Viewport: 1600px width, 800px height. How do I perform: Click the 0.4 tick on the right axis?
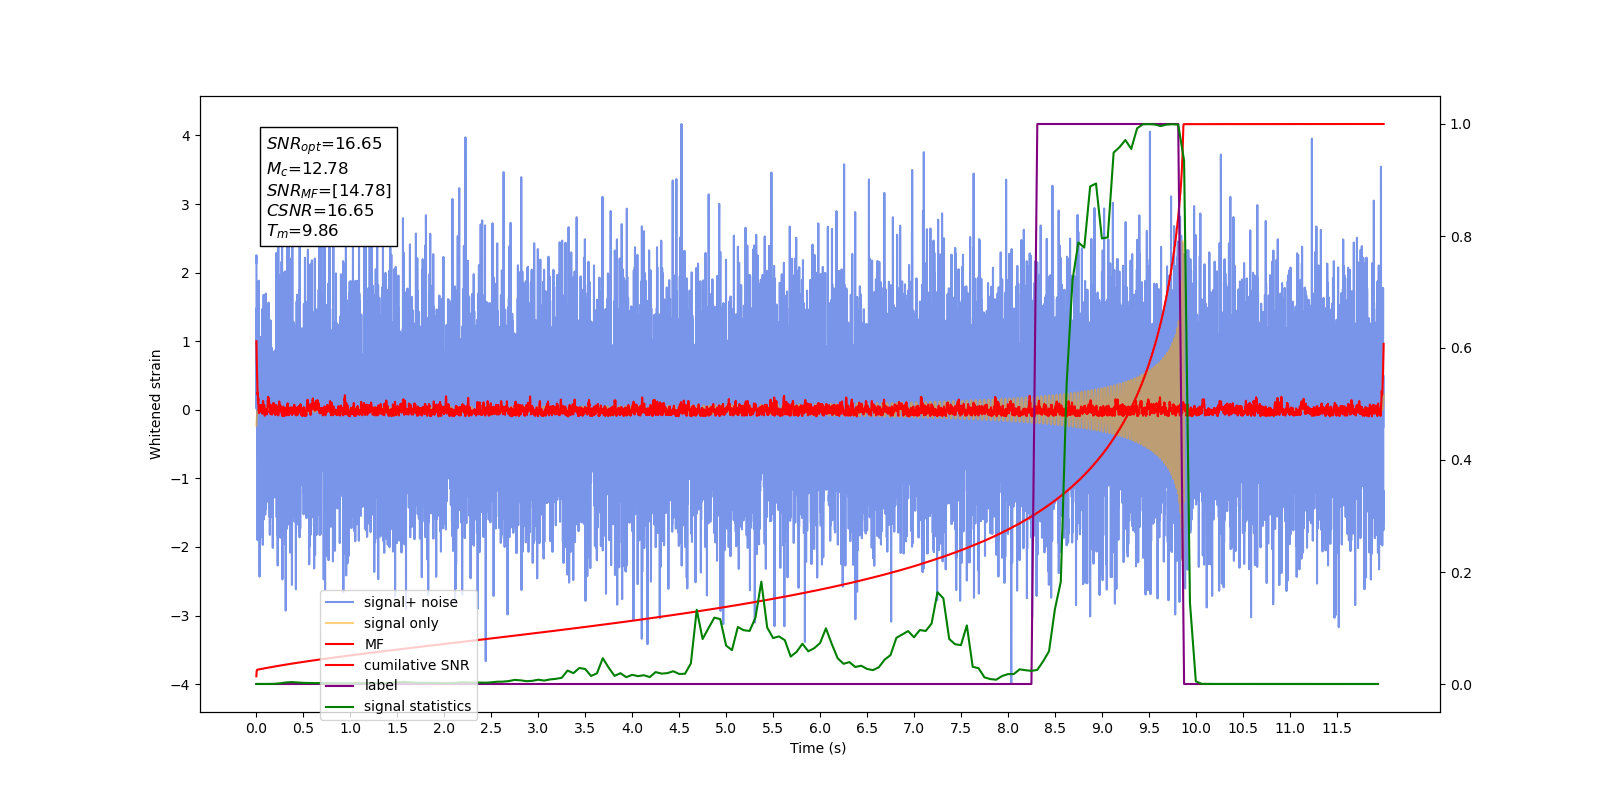click(x=1461, y=461)
